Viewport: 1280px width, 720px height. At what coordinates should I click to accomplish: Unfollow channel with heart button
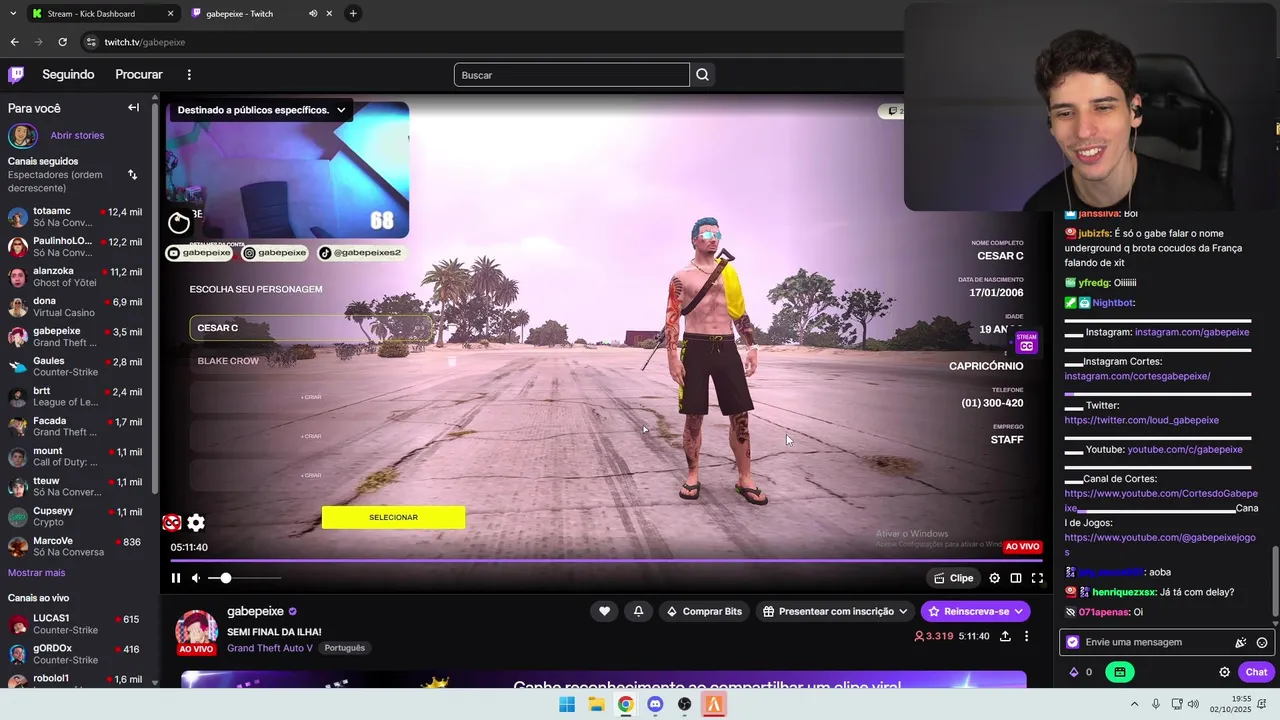604,611
